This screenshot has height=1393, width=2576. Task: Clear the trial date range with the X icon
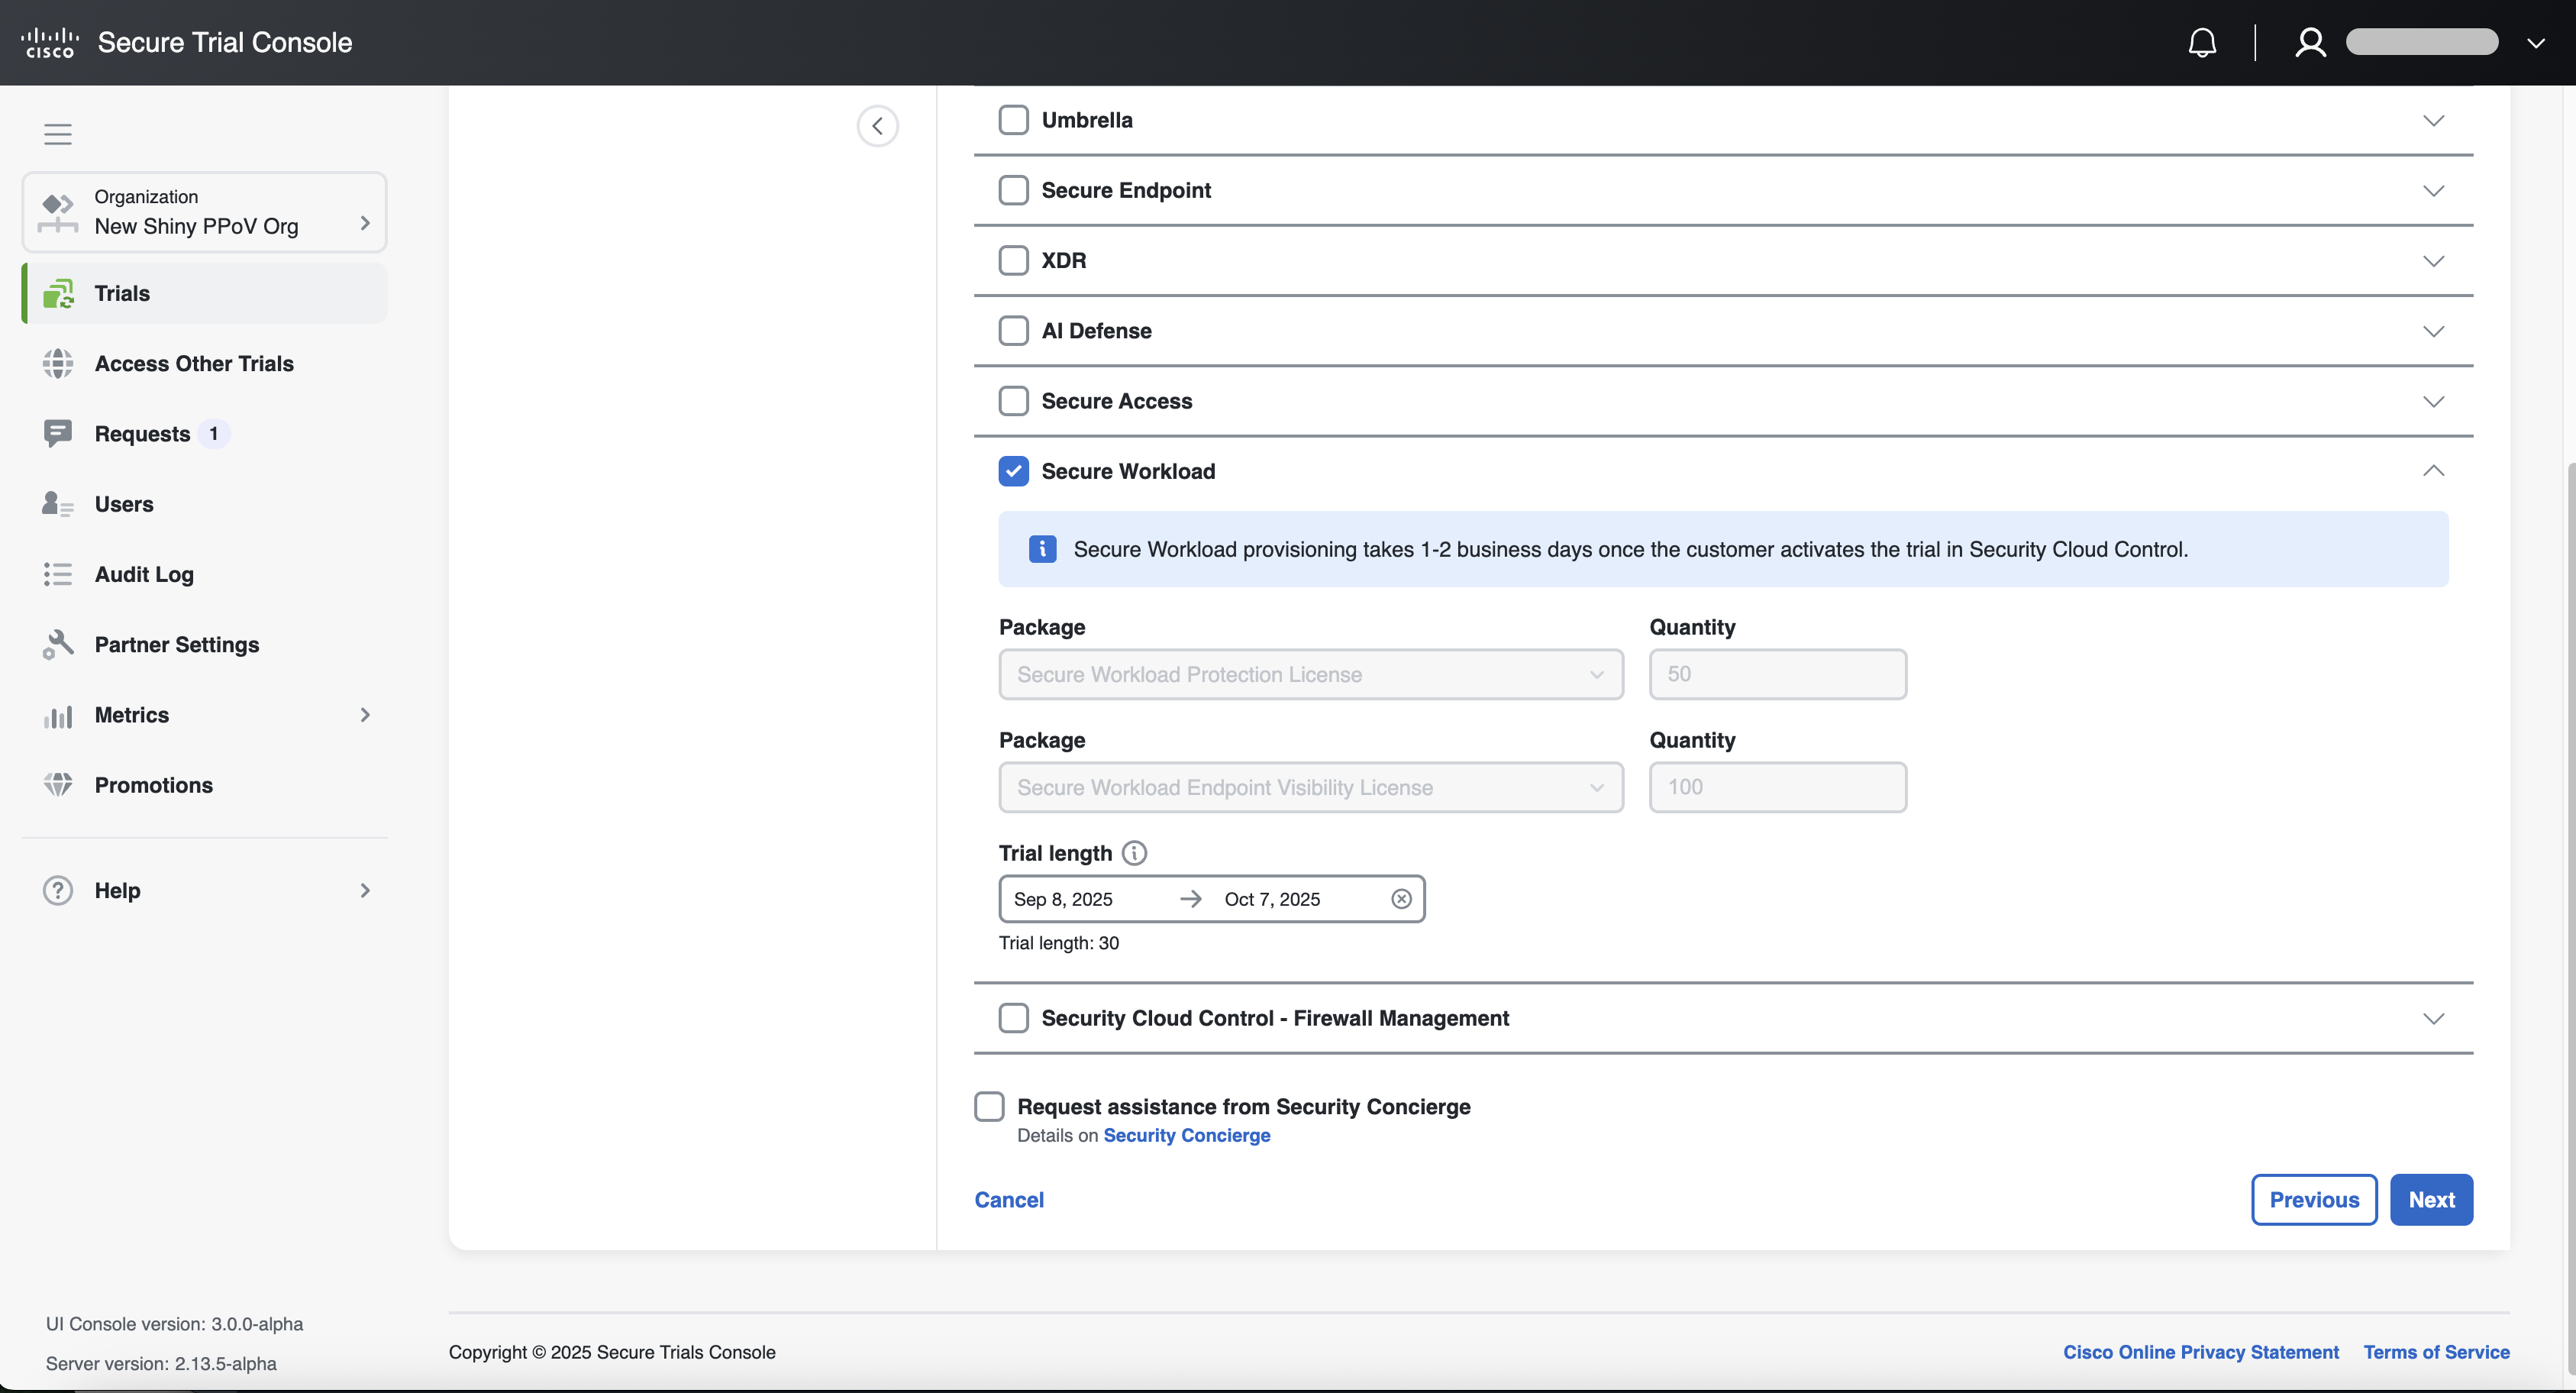point(1401,899)
